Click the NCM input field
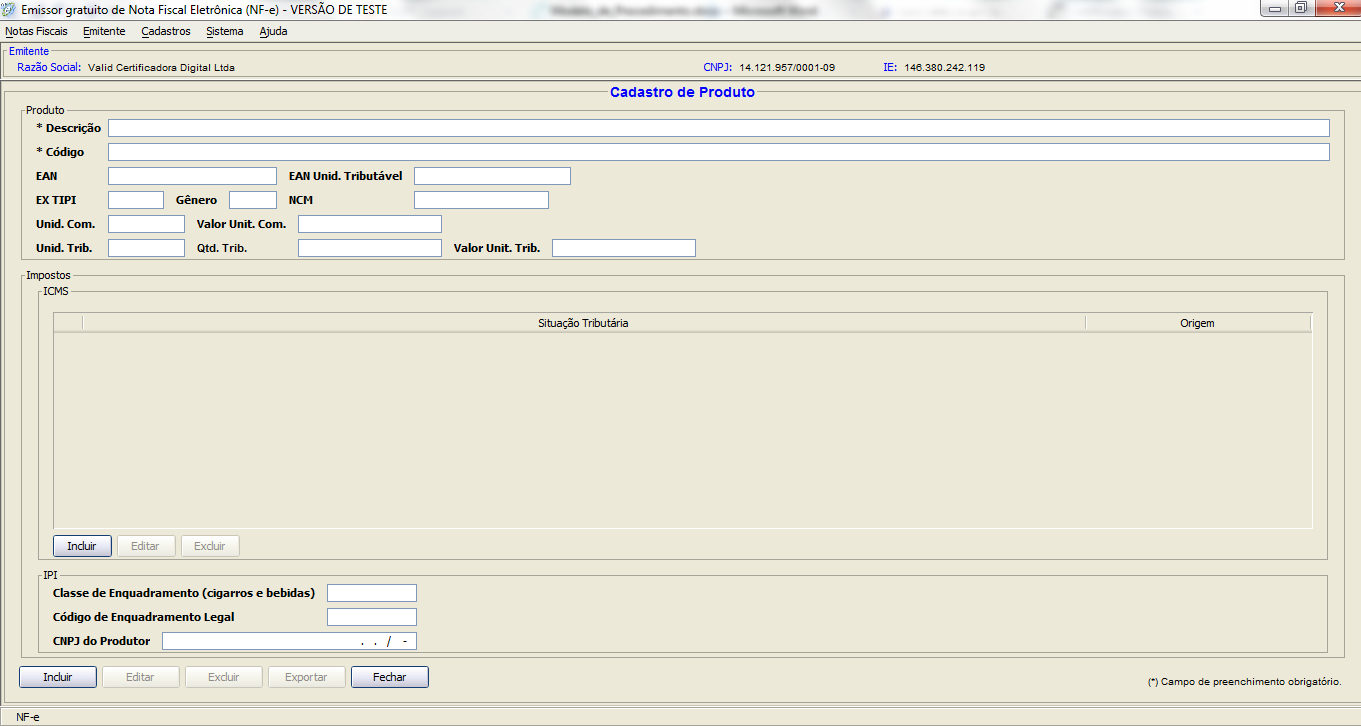The image size is (1361, 726). click(481, 200)
